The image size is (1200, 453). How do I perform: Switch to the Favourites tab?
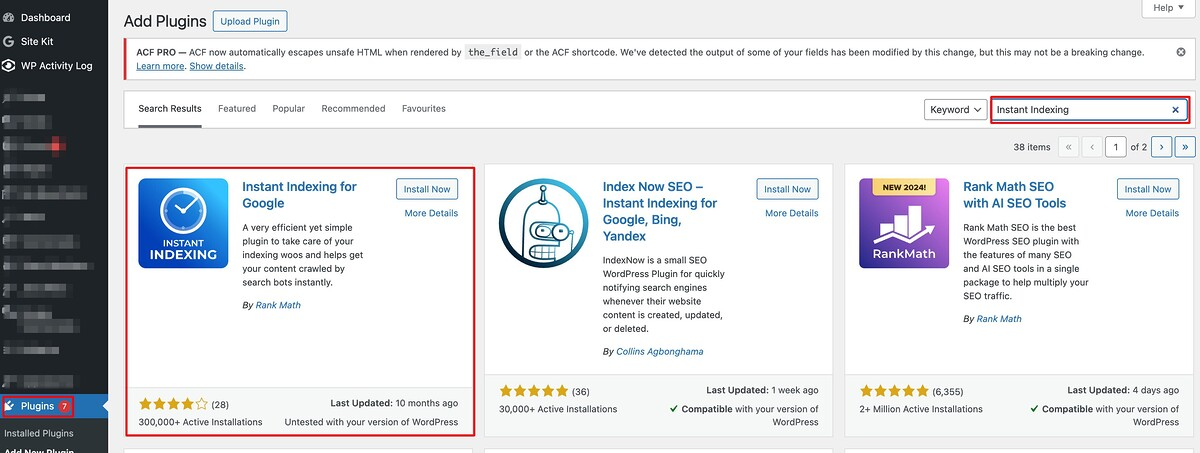[424, 109]
